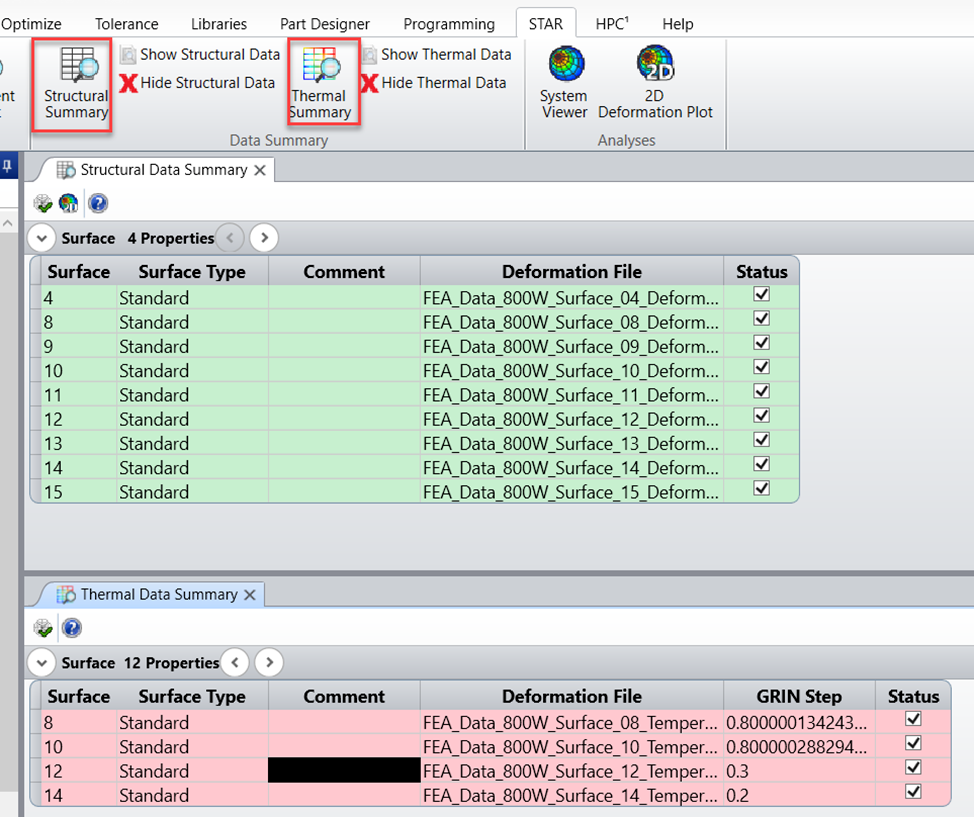Open the Libraries ribbon tab
Viewport: 974px width, 817px height.
(x=218, y=24)
